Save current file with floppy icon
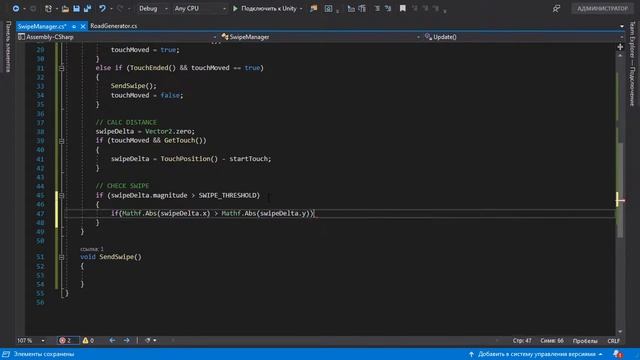 [x=76, y=8]
